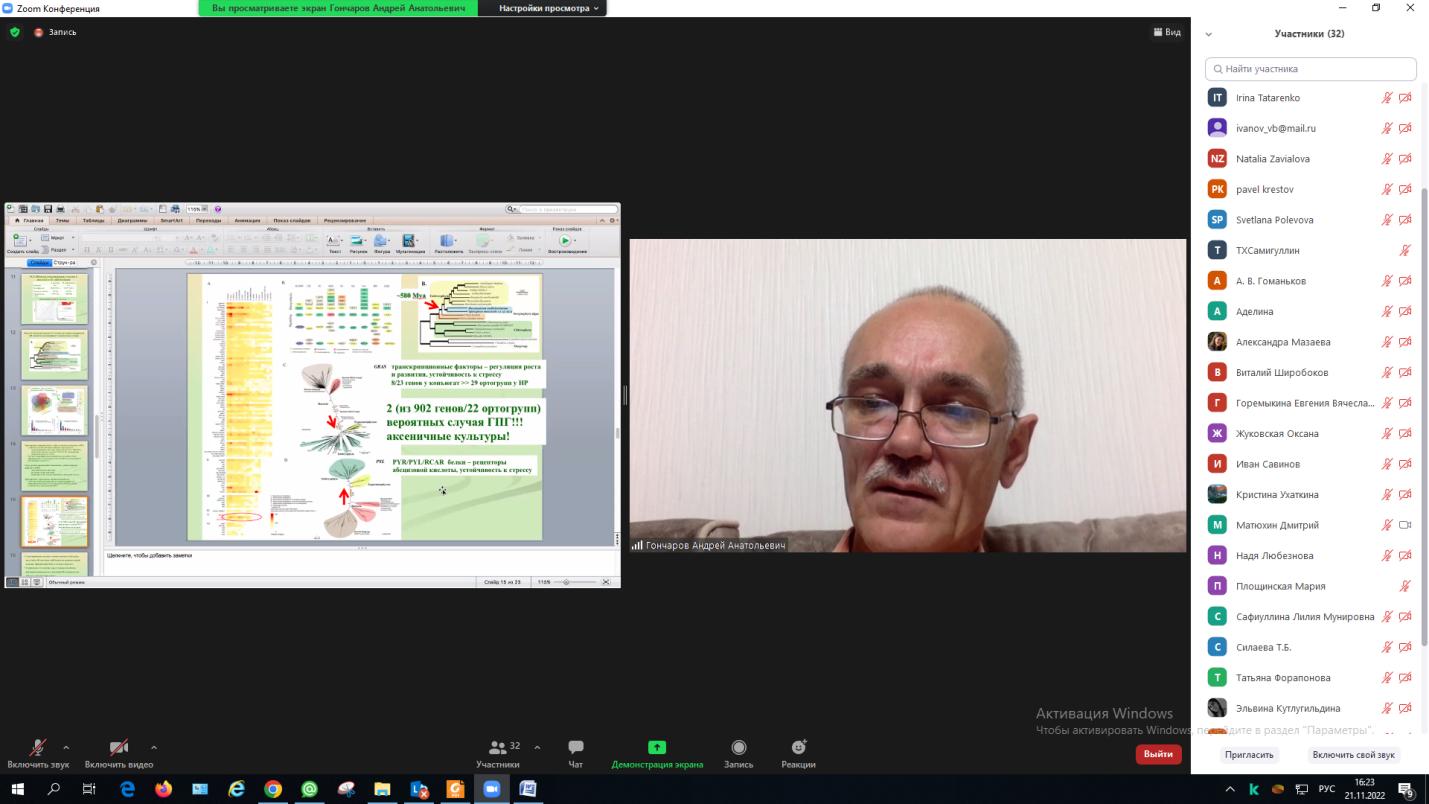
Task: Turn on camera with Включить видео
Action: pyautogui.click(x=118, y=748)
